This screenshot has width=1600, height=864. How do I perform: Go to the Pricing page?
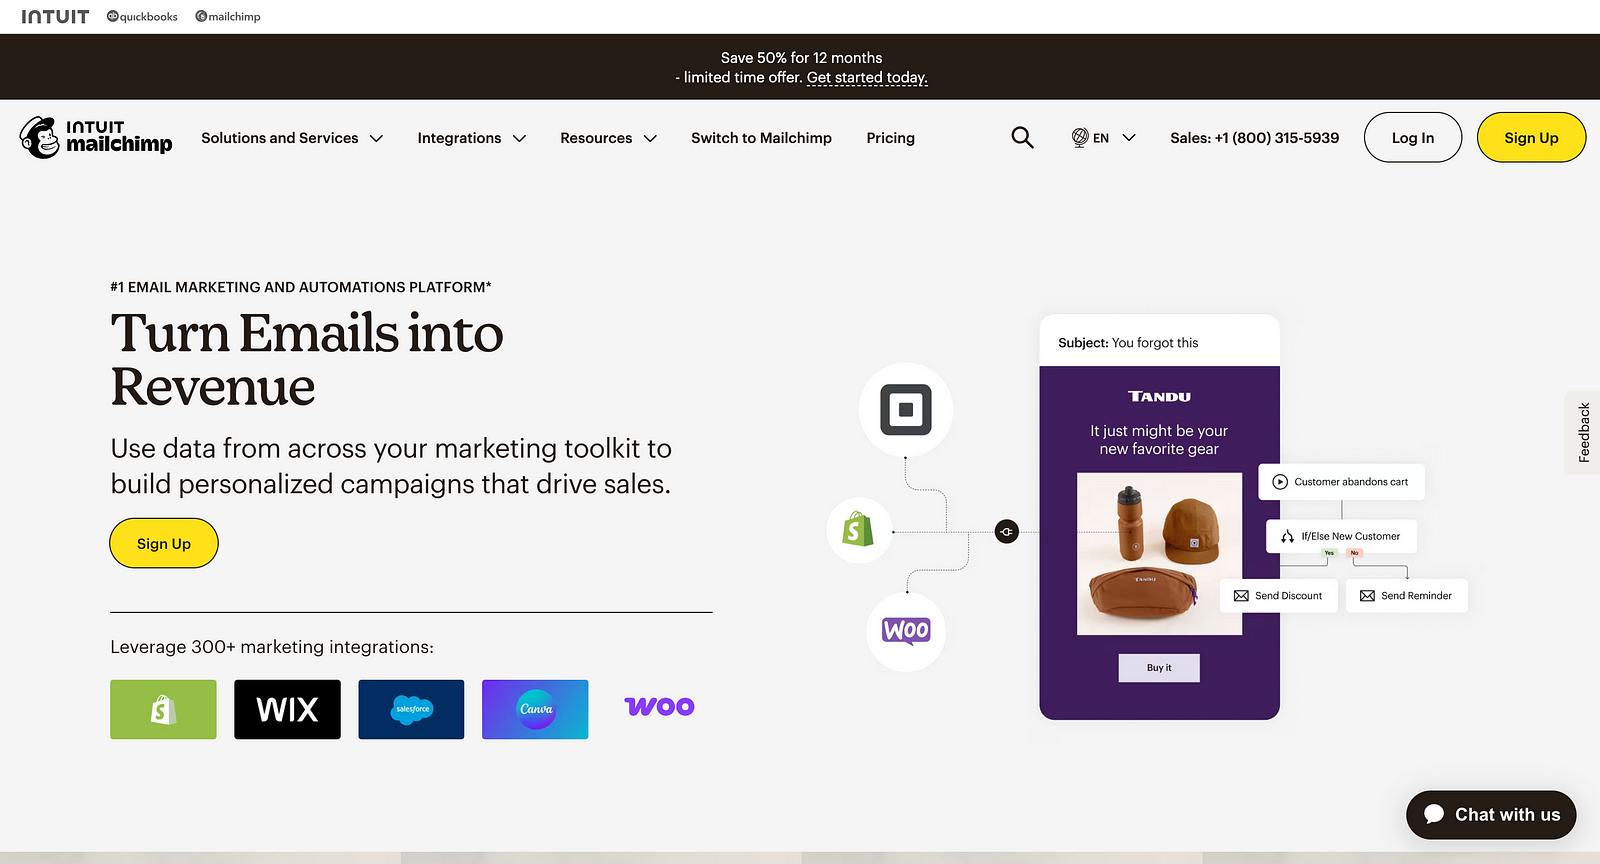click(x=890, y=138)
